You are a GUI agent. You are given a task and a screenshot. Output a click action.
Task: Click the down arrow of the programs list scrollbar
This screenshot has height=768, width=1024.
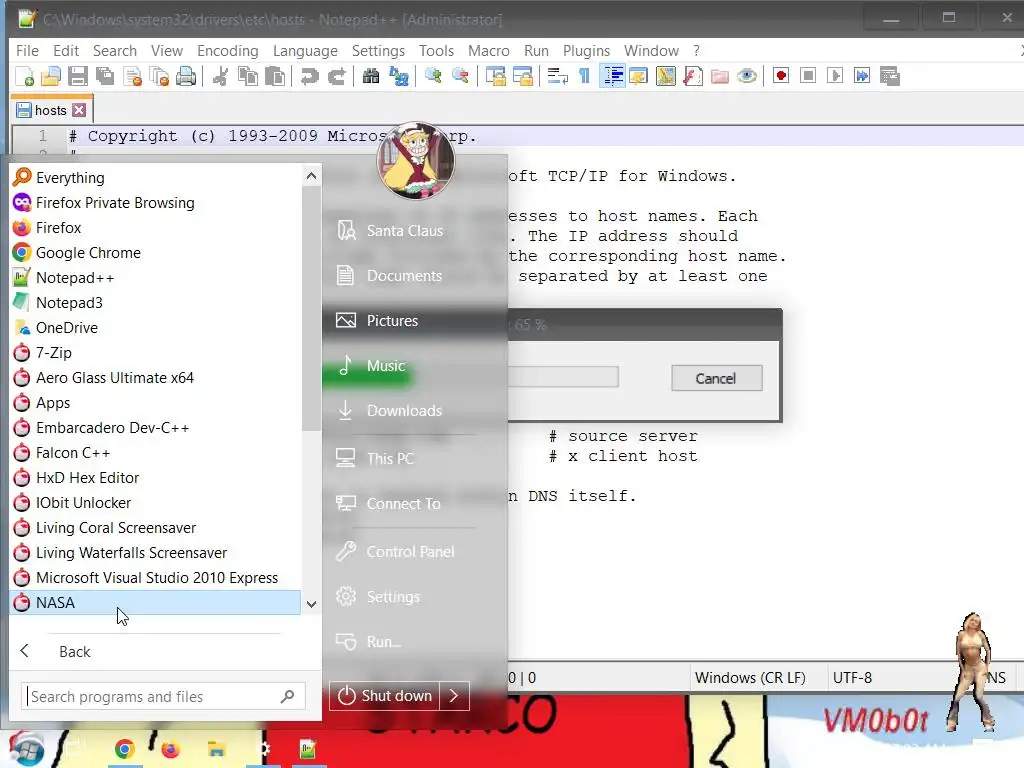[x=312, y=605]
